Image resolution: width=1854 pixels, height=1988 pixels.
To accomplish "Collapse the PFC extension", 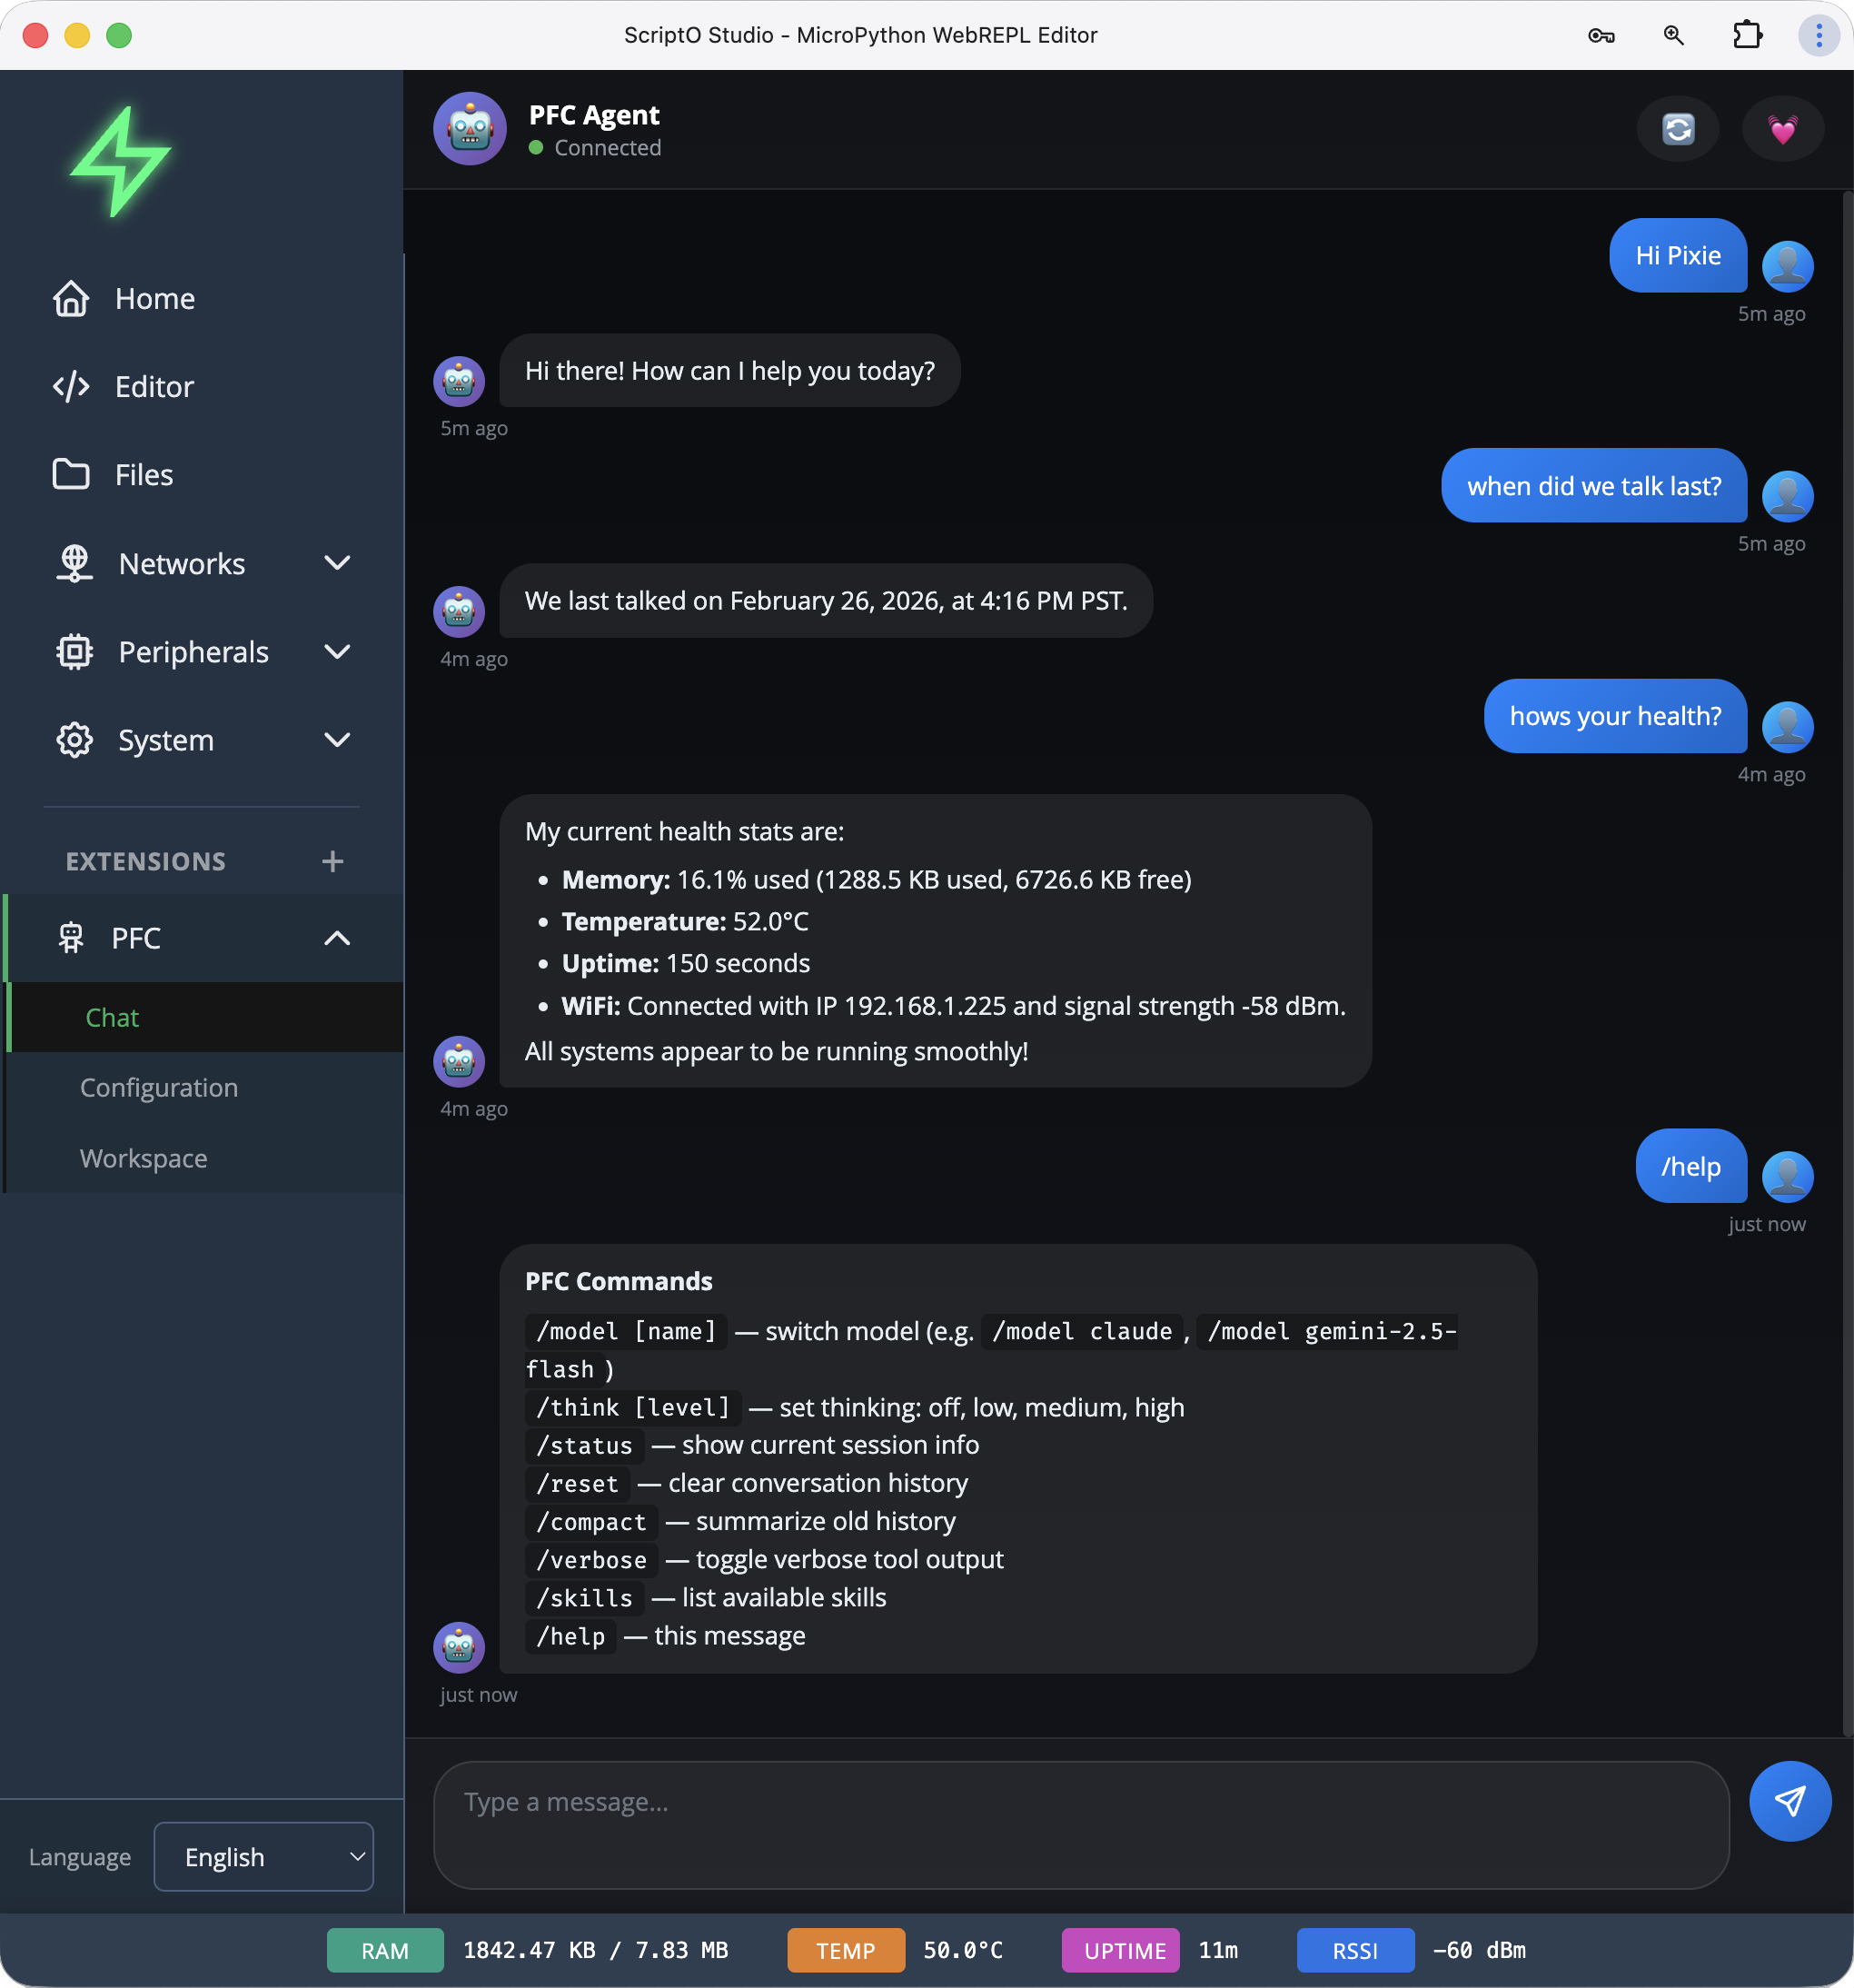I will [337, 938].
